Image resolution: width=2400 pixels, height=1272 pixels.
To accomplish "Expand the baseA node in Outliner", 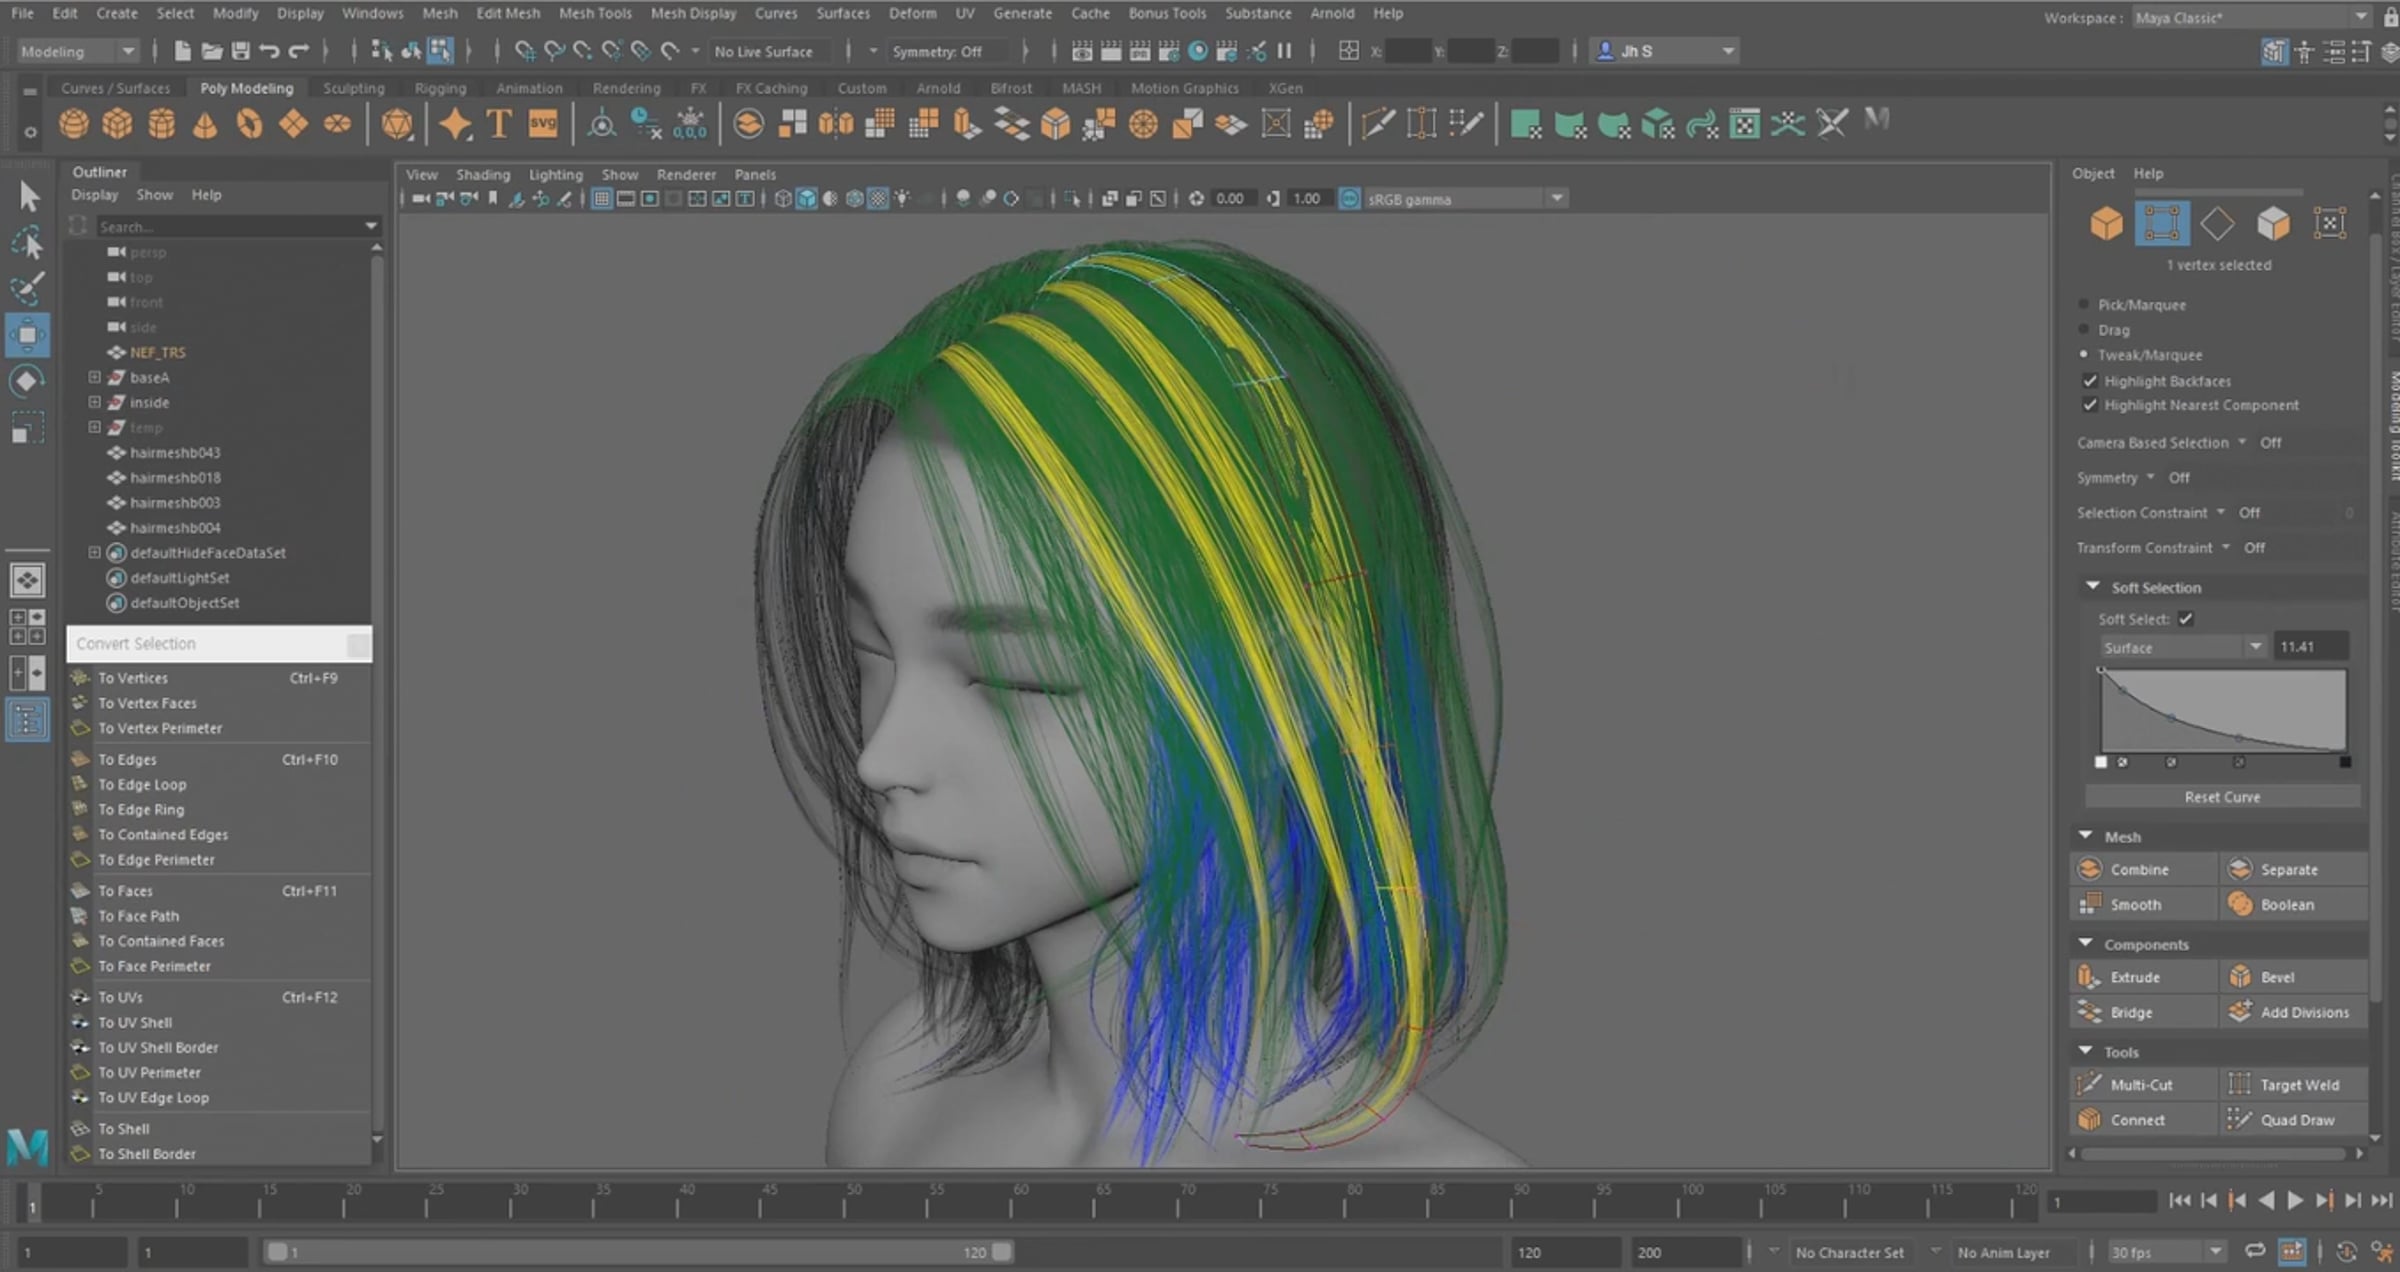I will tap(94, 377).
